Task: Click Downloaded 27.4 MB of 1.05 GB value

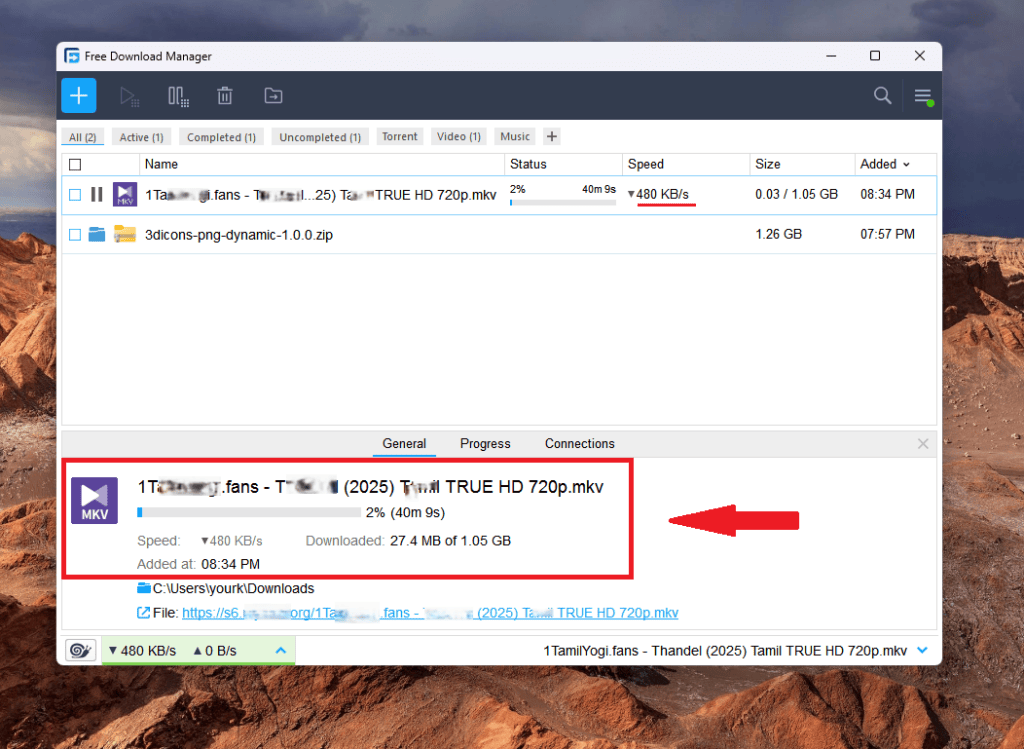Action: 451,541
